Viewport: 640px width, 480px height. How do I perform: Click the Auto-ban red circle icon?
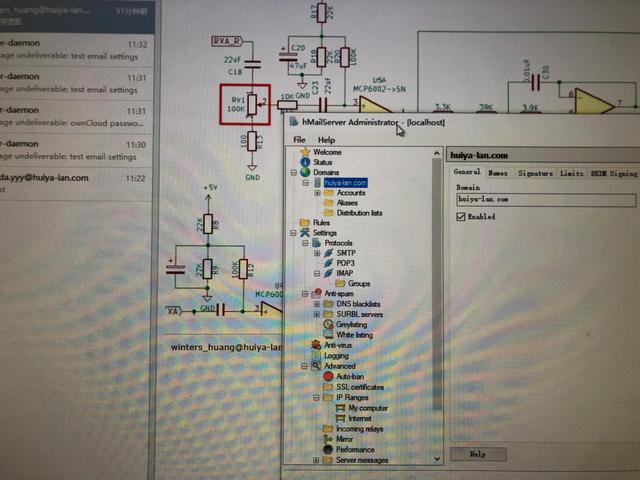point(328,376)
